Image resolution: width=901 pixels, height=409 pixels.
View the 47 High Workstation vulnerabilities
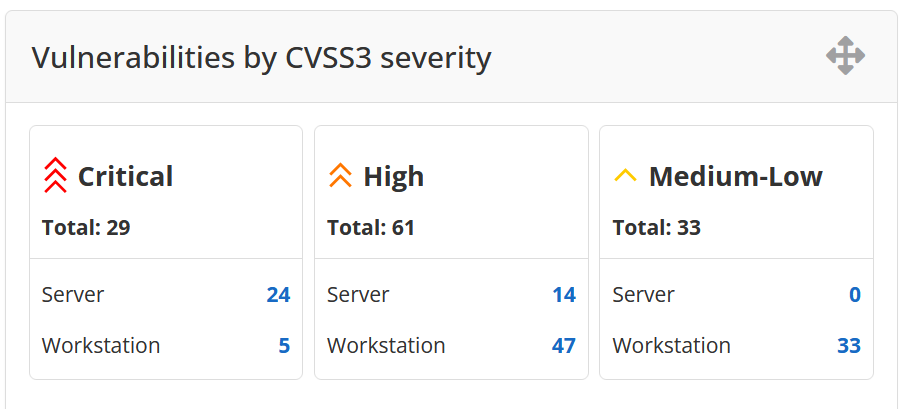(x=564, y=346)
